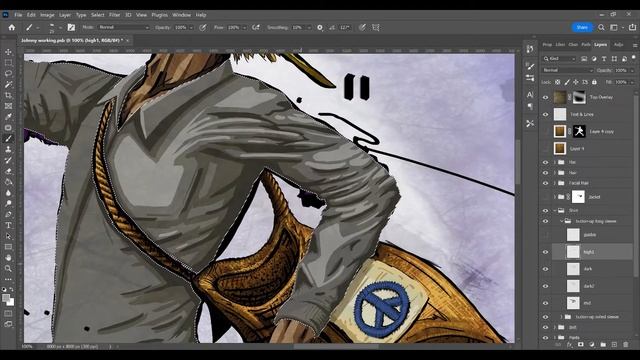Select the Crop tool
Image resolution: width=640 pixels, height=360 pixels.
tap(8, 95)
